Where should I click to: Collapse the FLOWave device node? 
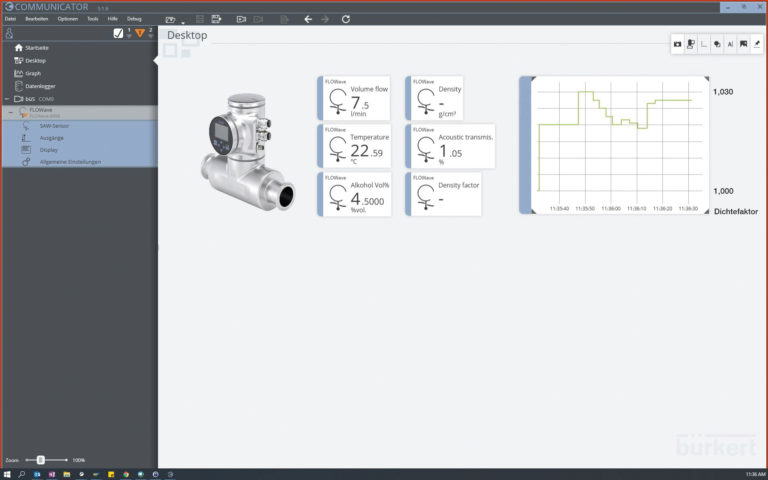[x=10, y=112]
